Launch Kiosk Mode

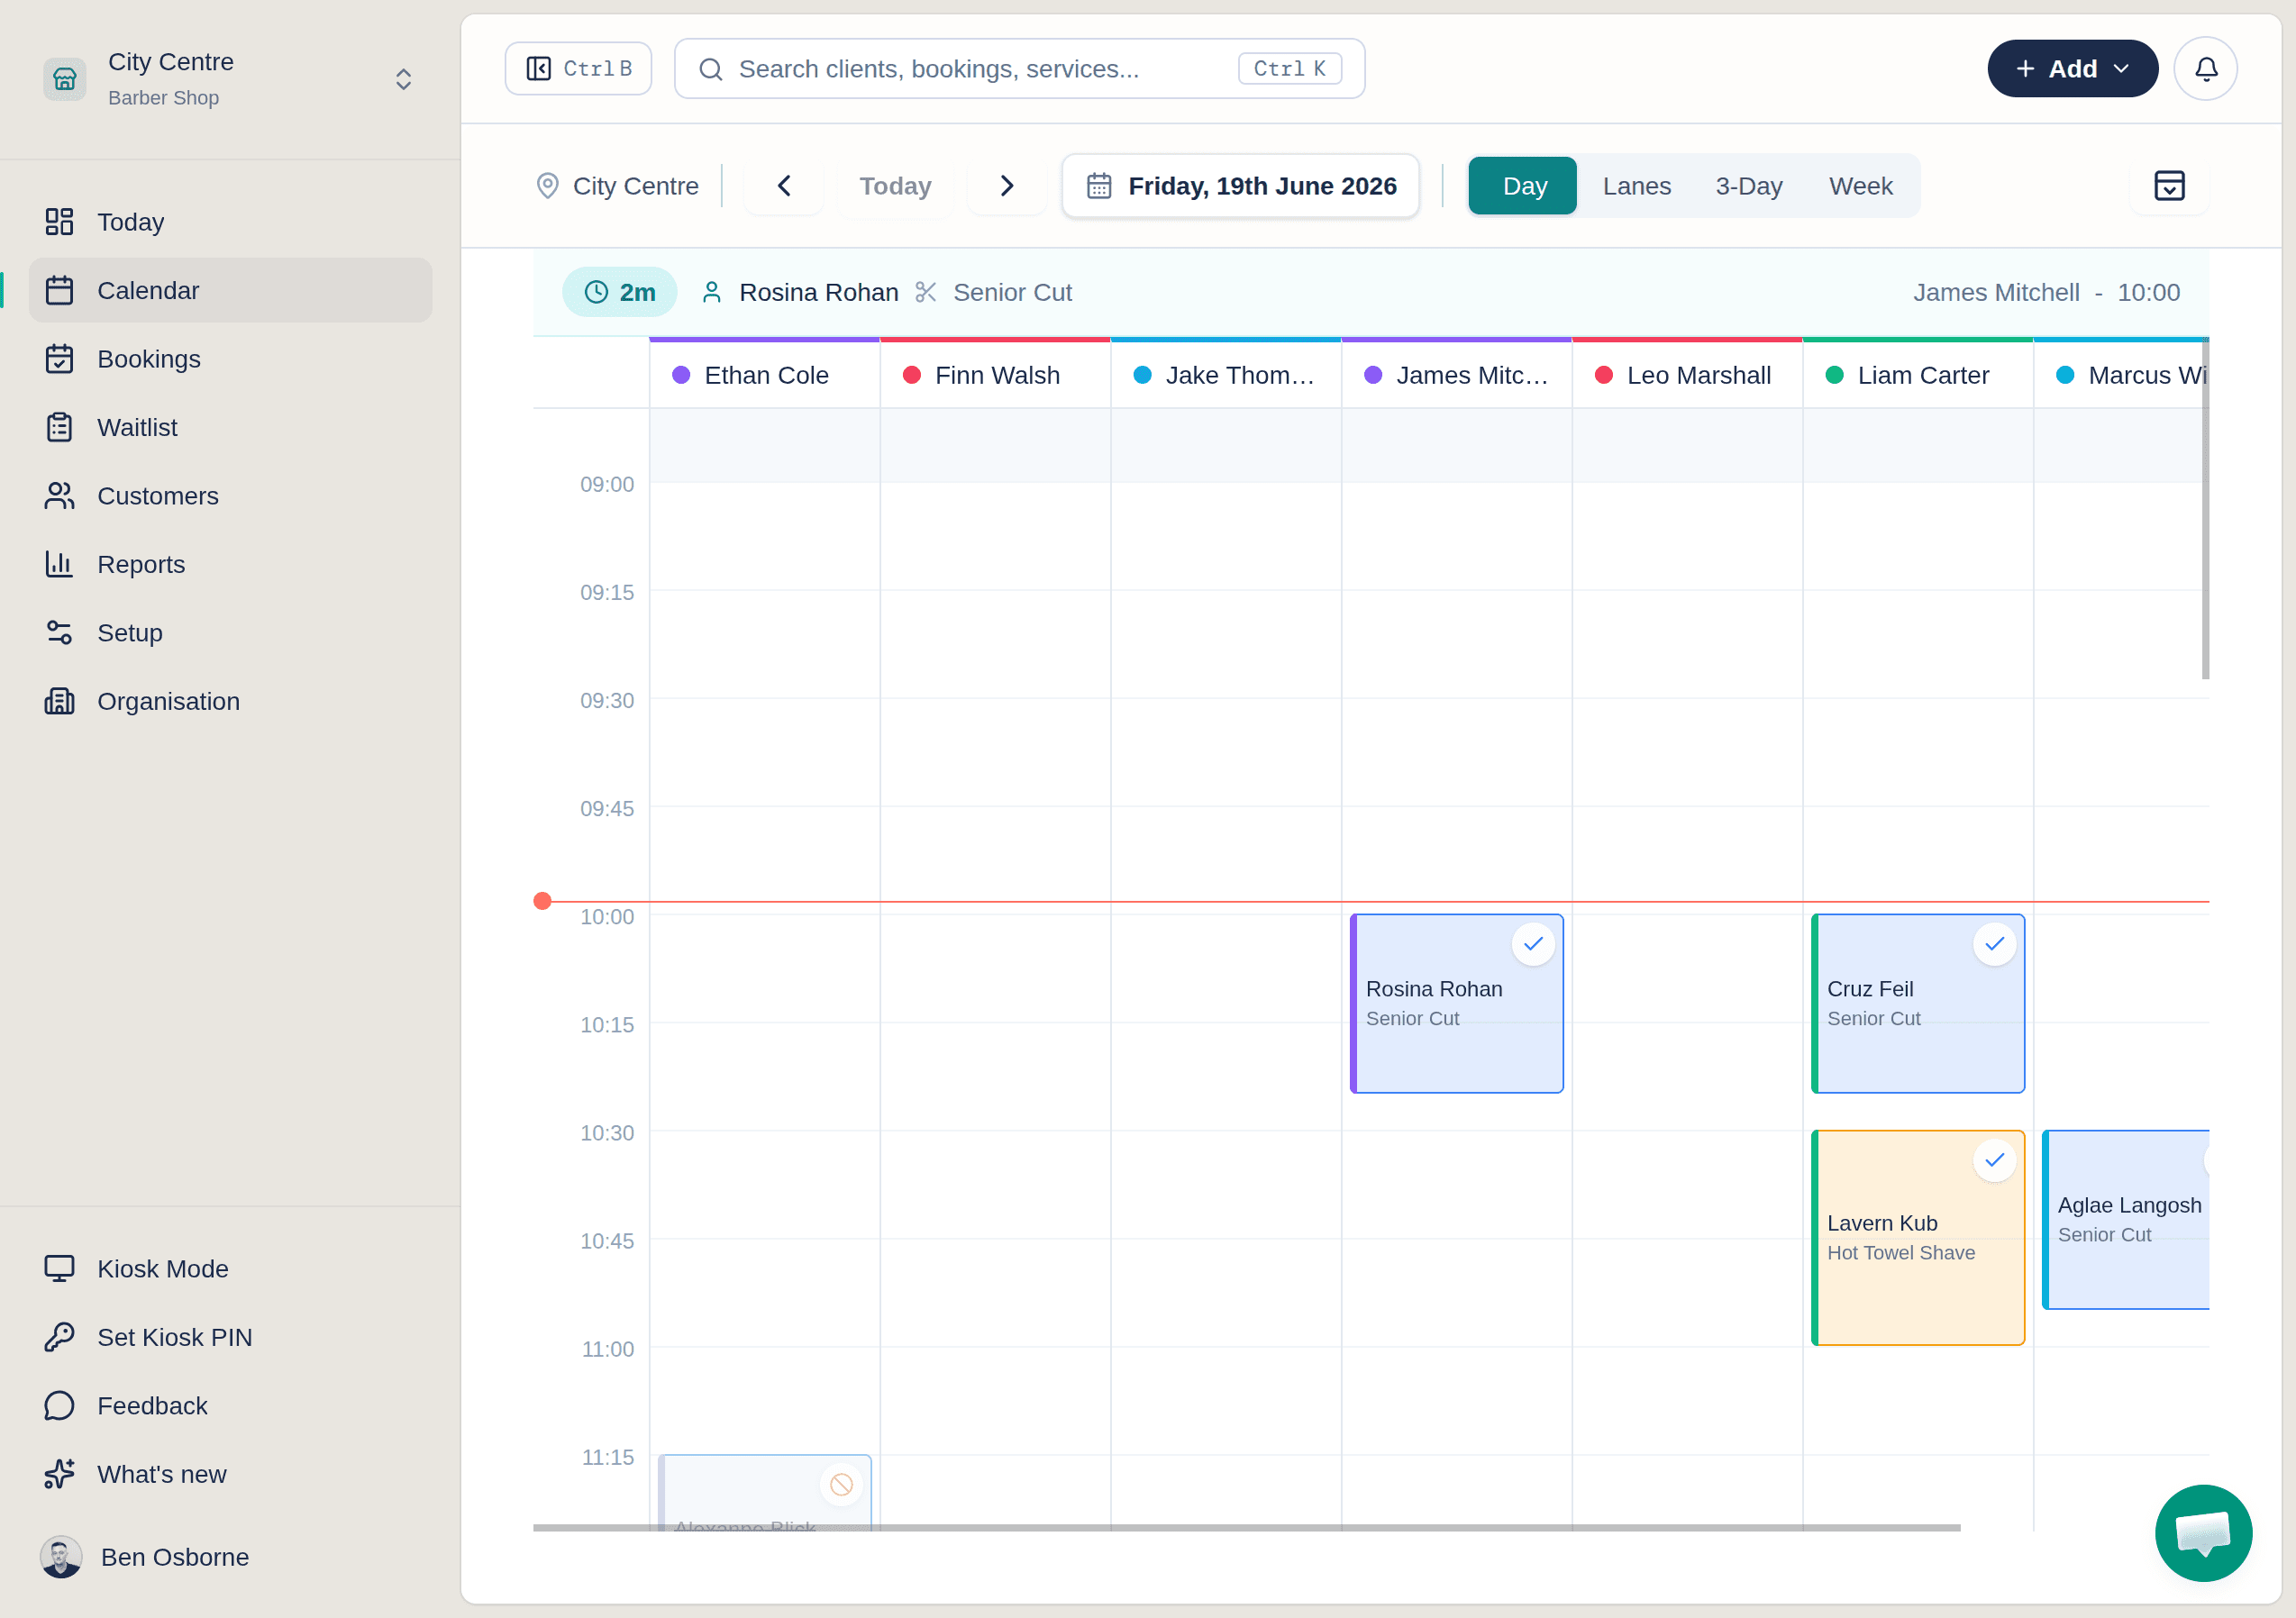click(x=230, y=1269)
